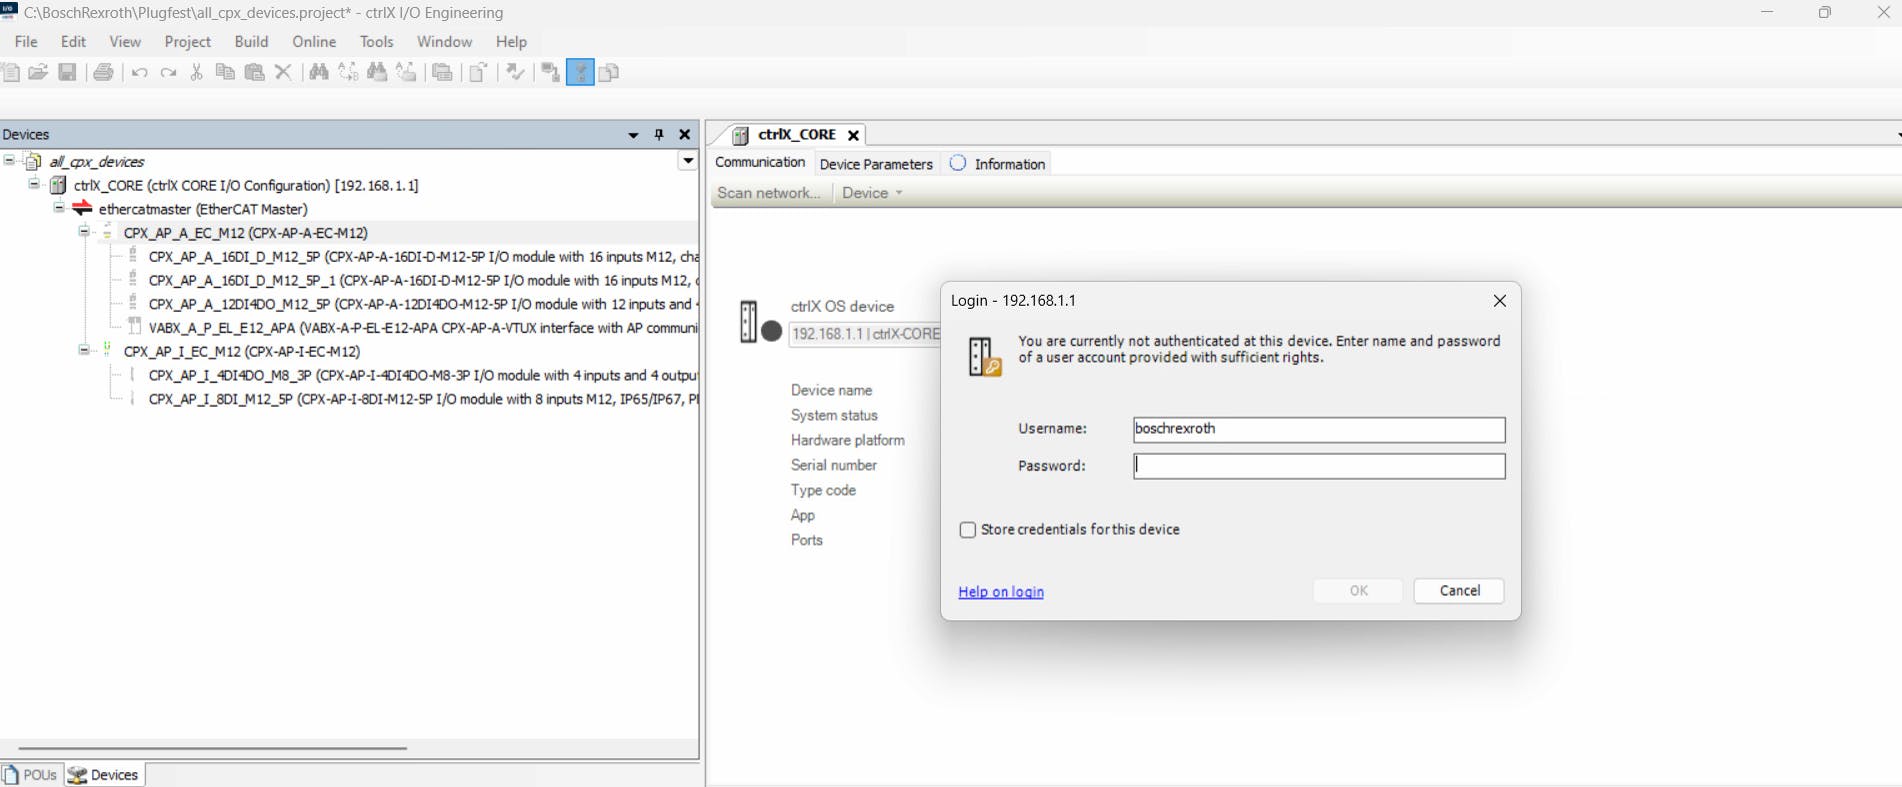
Task: Click the Delete X toolbar icon
Action: (x=283, y=72)
